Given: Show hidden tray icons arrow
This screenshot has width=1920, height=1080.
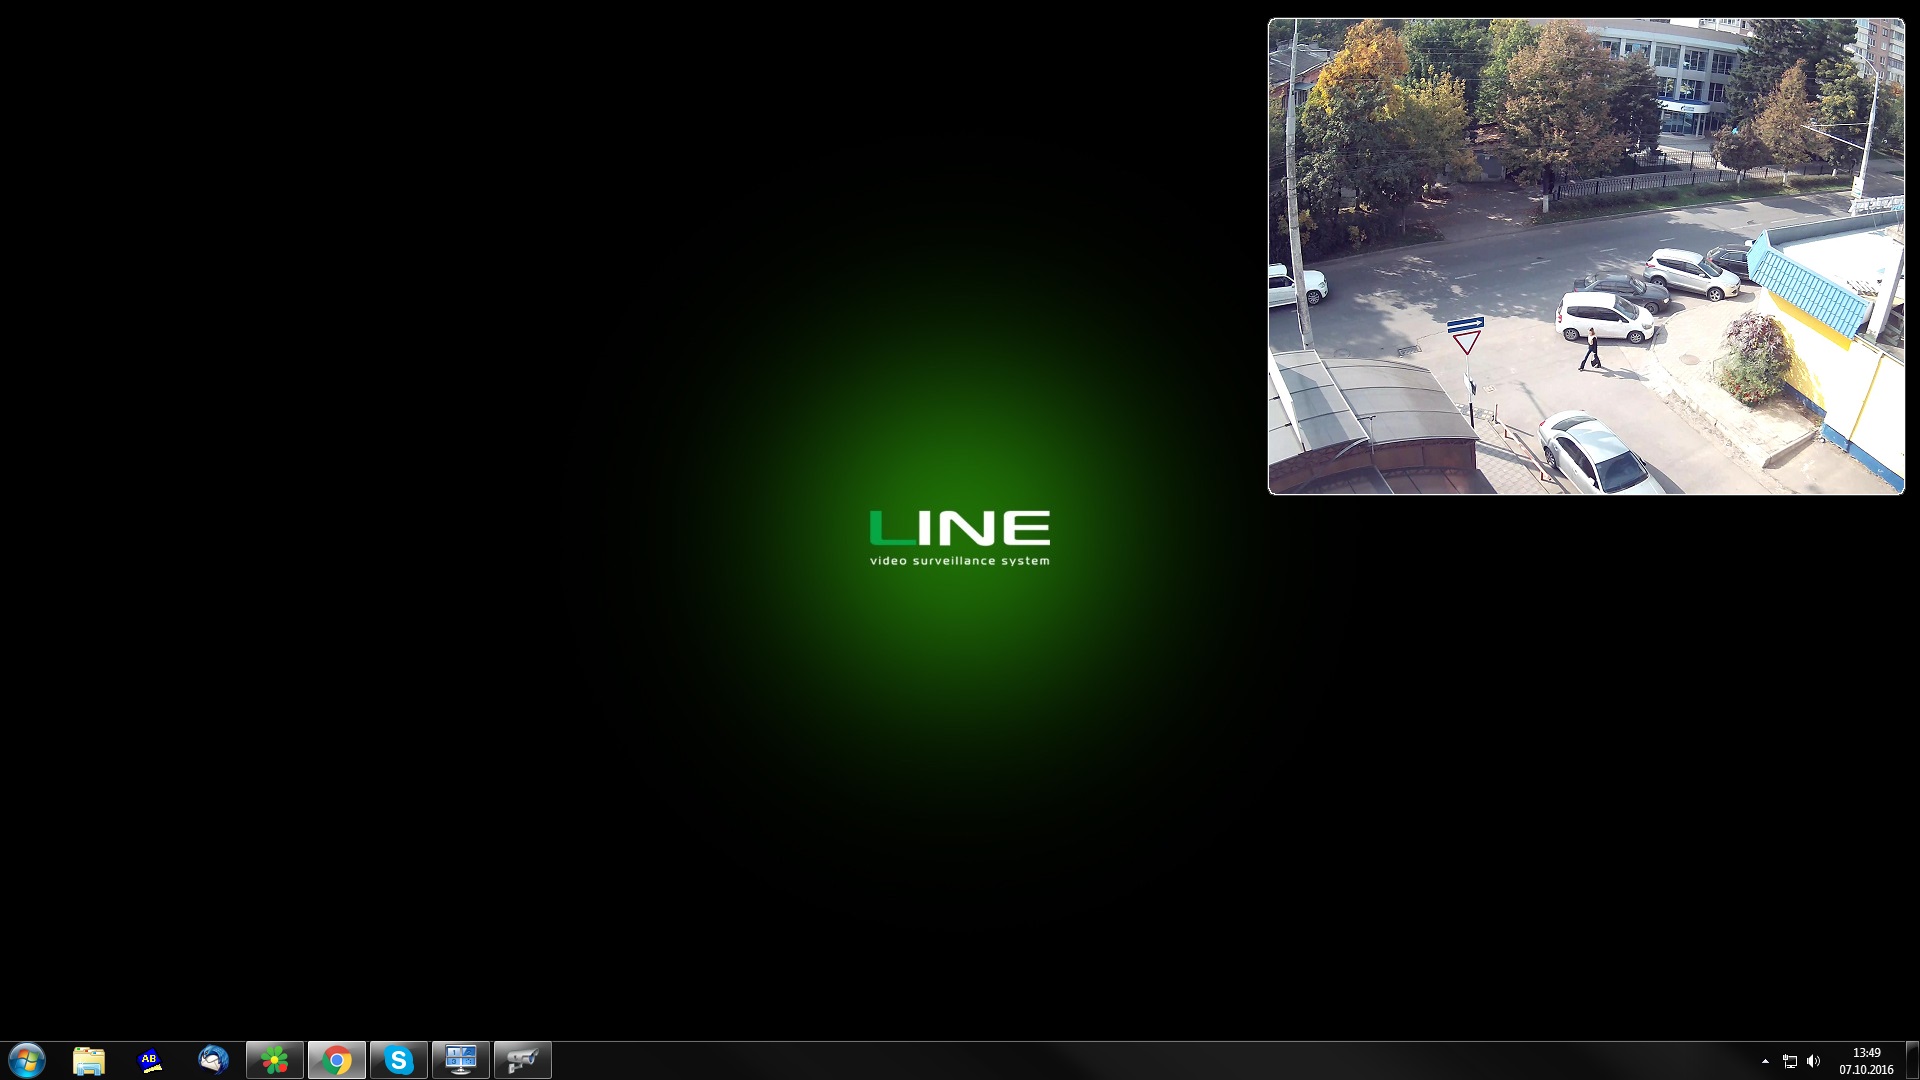Looking at the screenshot, I should click(x=1765, y=1061).
